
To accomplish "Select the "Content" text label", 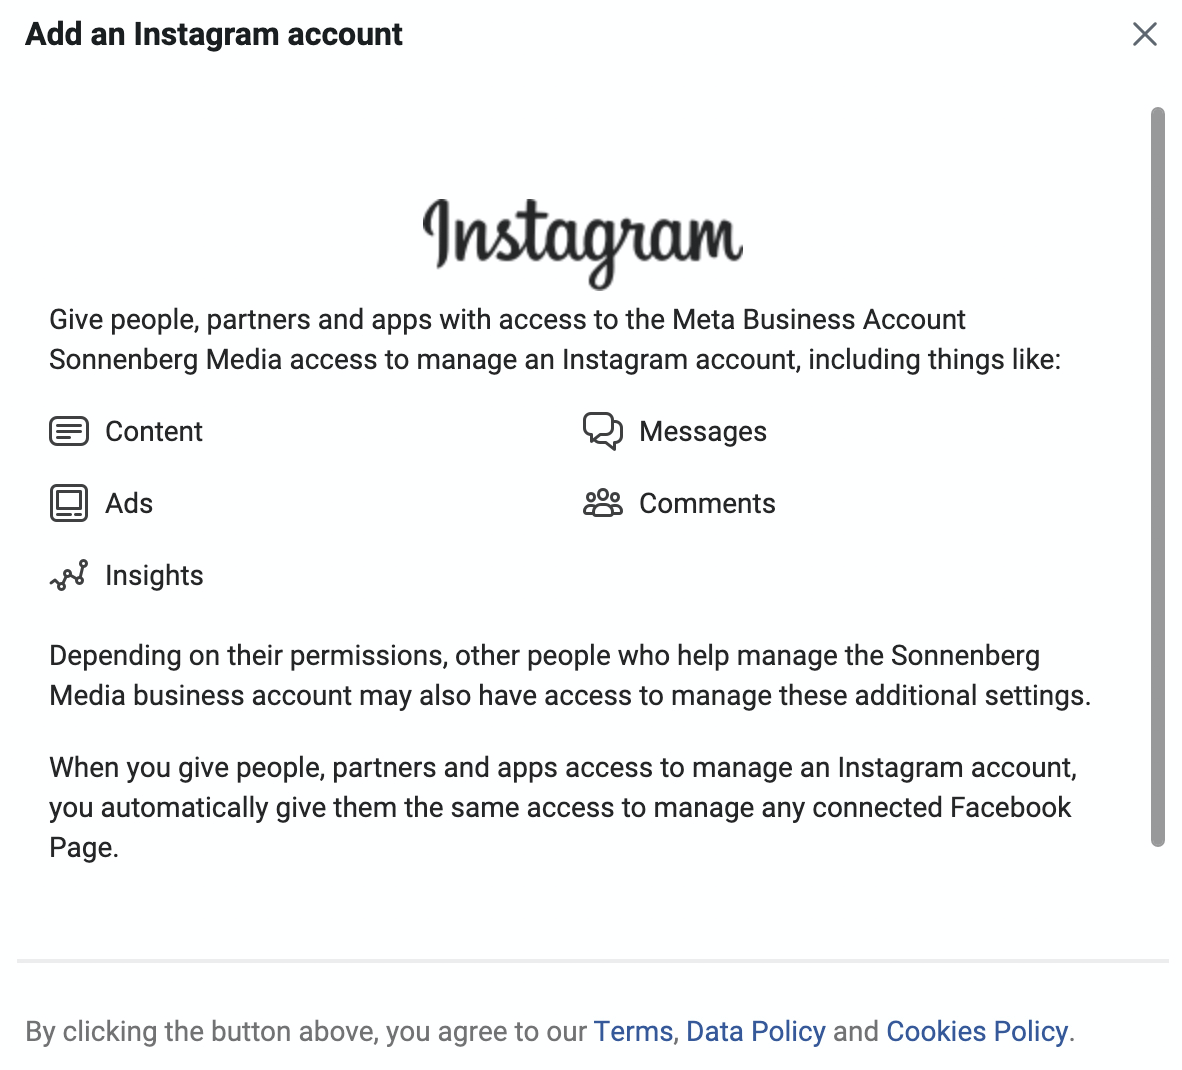I will (154, 432).
